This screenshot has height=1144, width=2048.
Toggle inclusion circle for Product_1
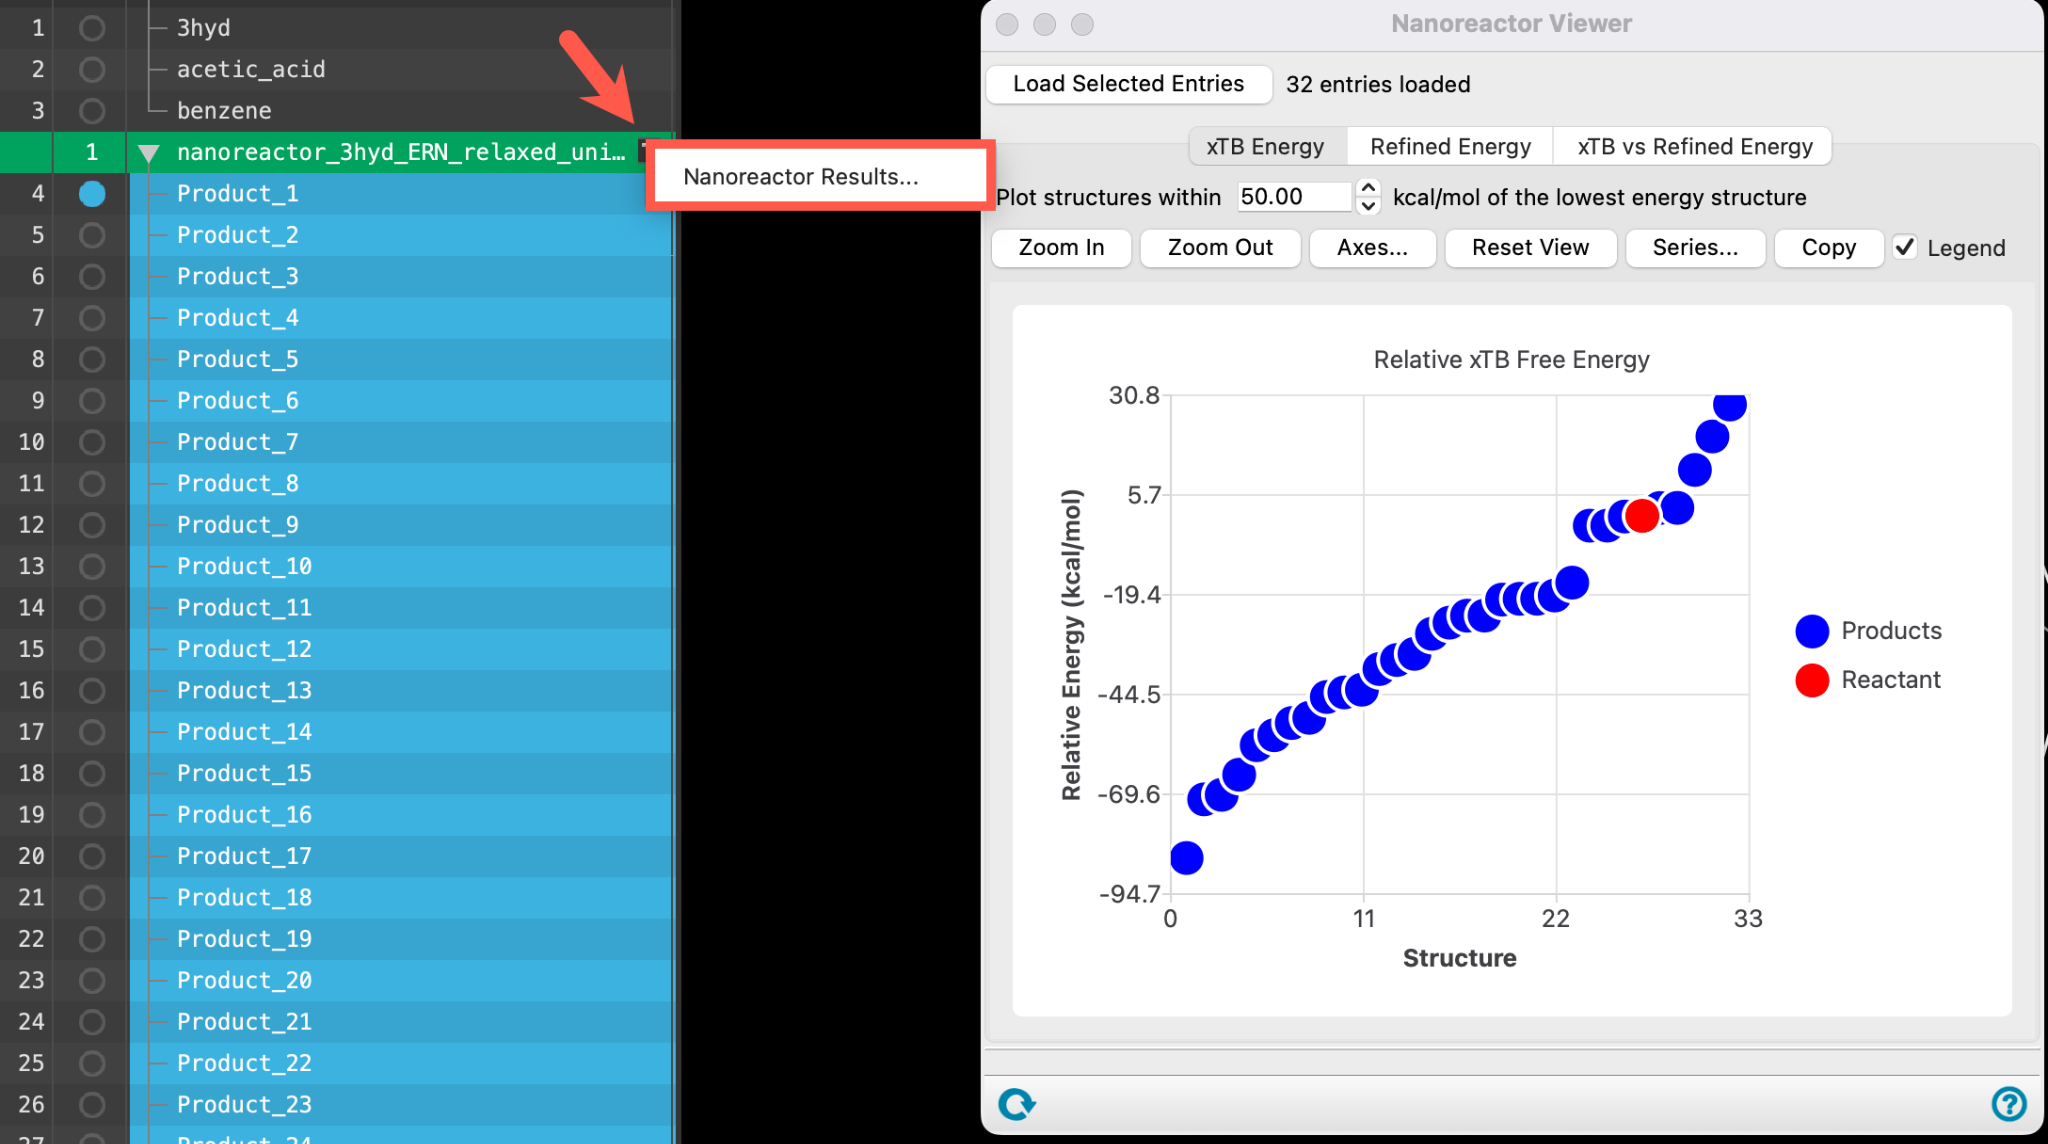92,193
